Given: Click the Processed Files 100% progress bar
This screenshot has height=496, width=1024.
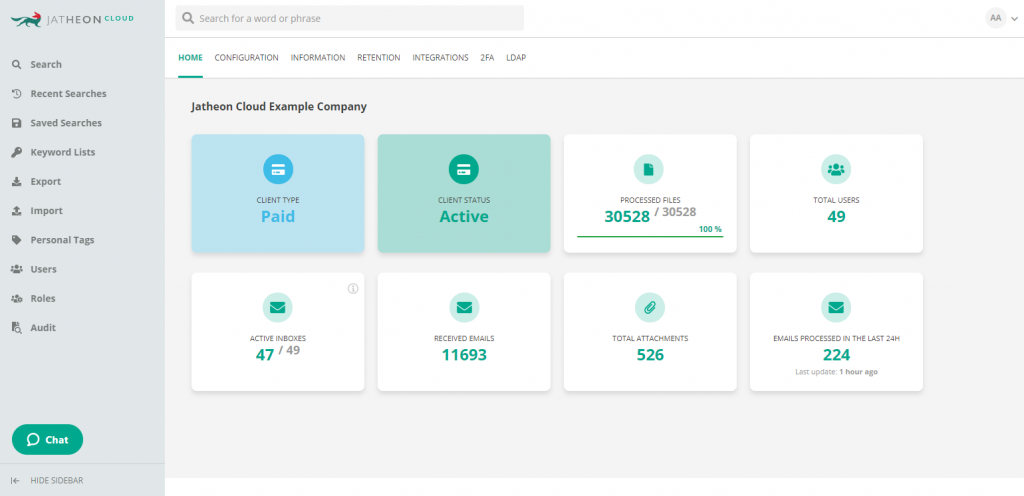Looking at the screenshot, I should (x=650, y=236).
